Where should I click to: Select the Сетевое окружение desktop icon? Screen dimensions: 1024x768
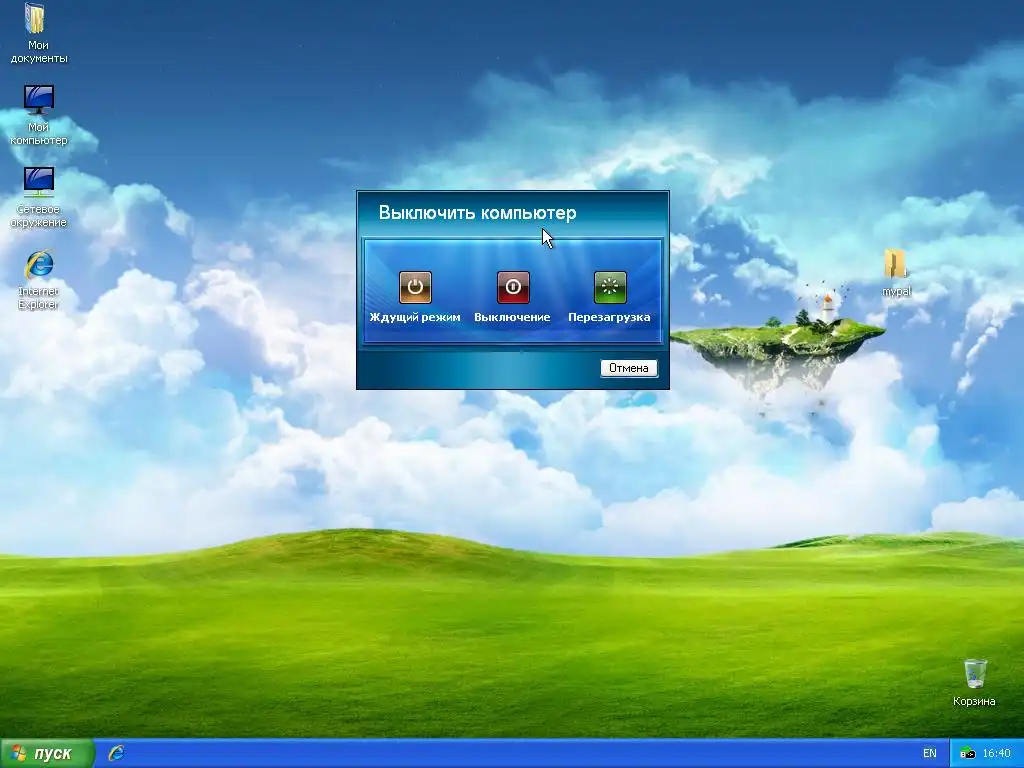tap(39, 197)
